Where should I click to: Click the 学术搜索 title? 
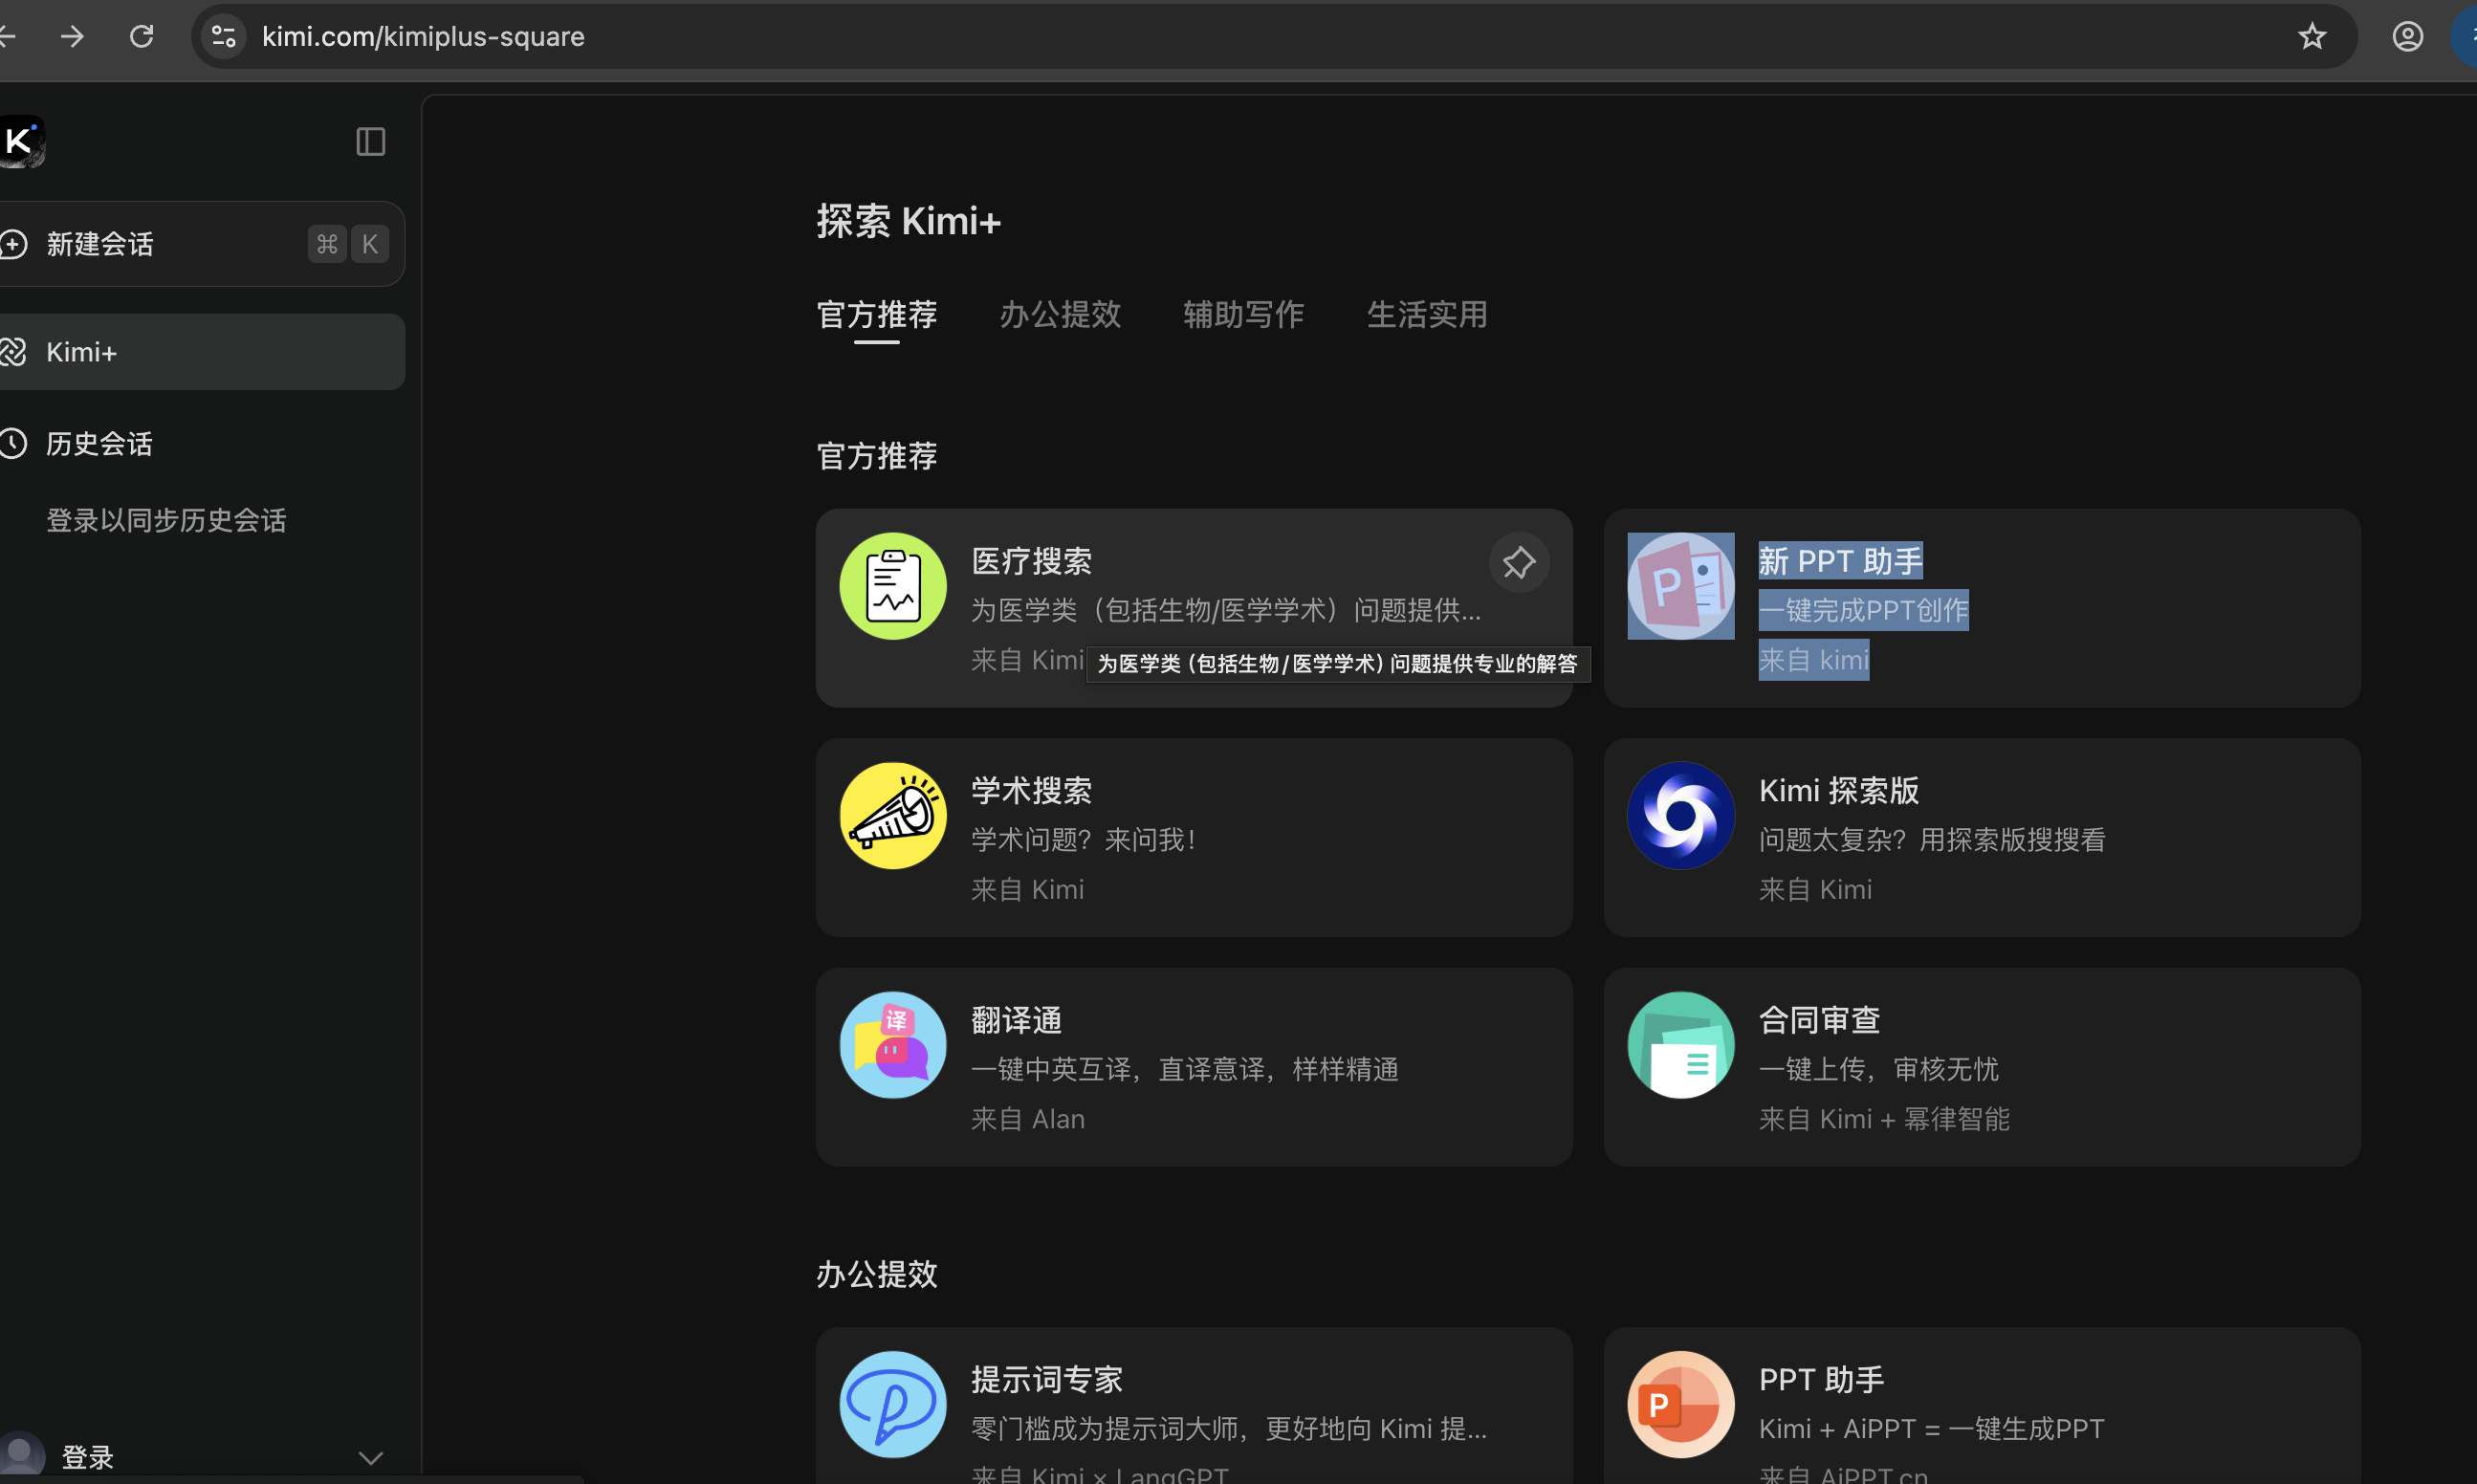click(x=1031, y=791)
